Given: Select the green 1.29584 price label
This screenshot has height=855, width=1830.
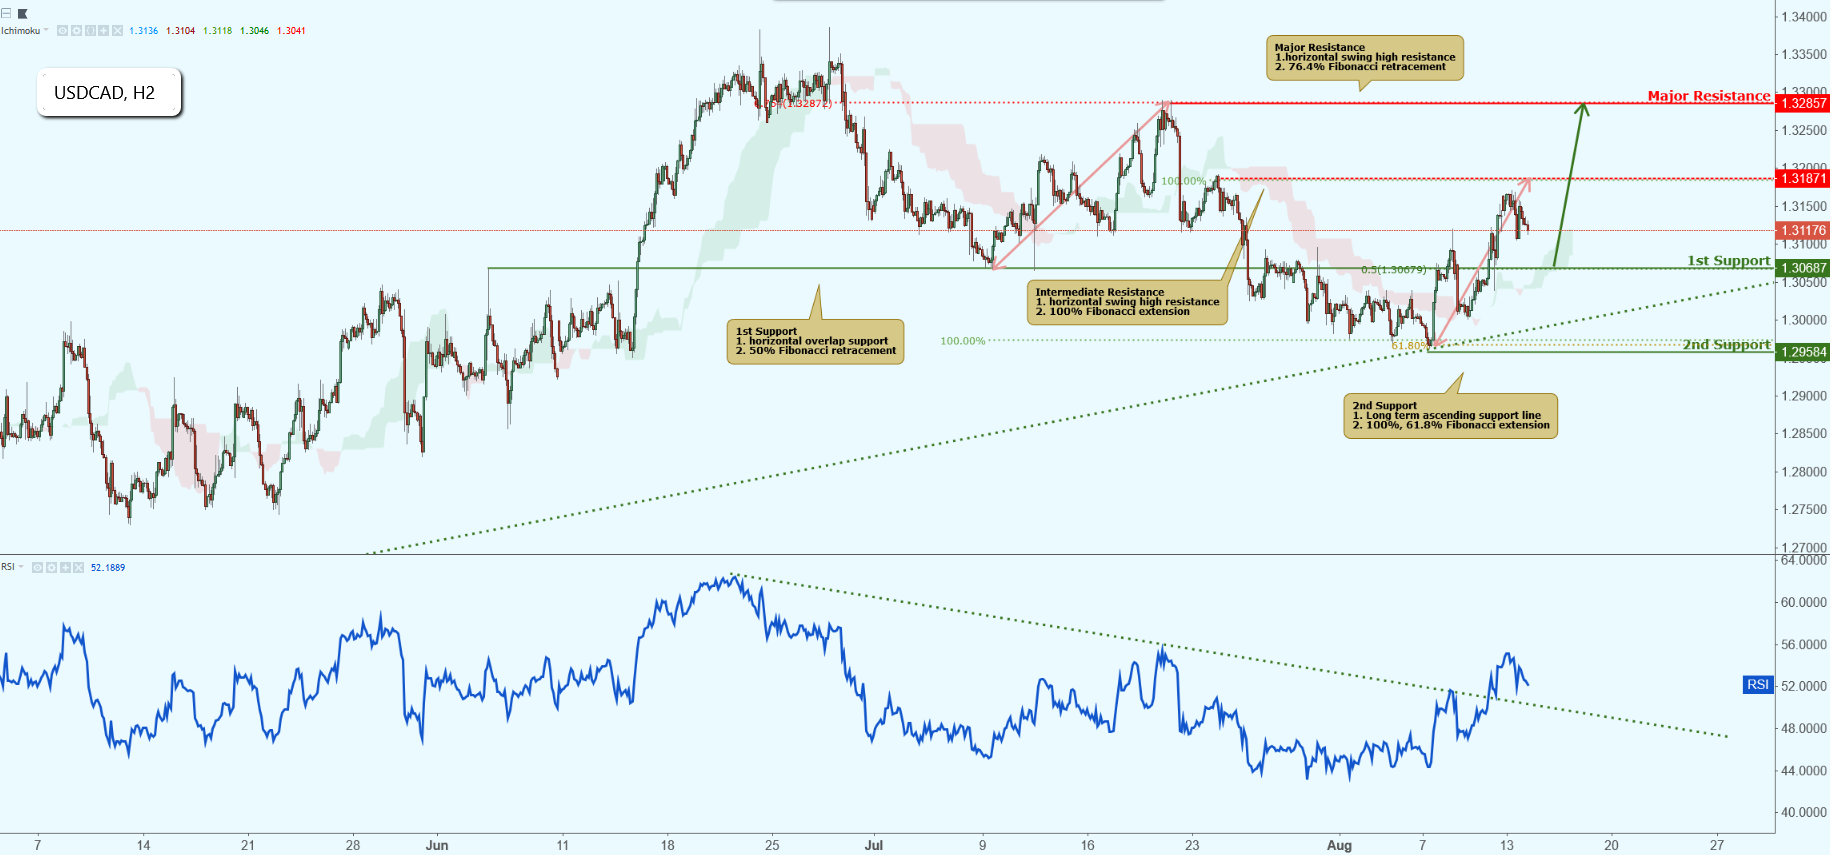Looking at the screenshot, I should click(1803, 352).
